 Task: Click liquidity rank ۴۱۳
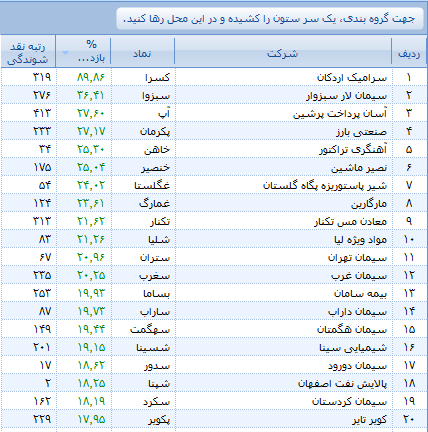(x=42, y=114)
